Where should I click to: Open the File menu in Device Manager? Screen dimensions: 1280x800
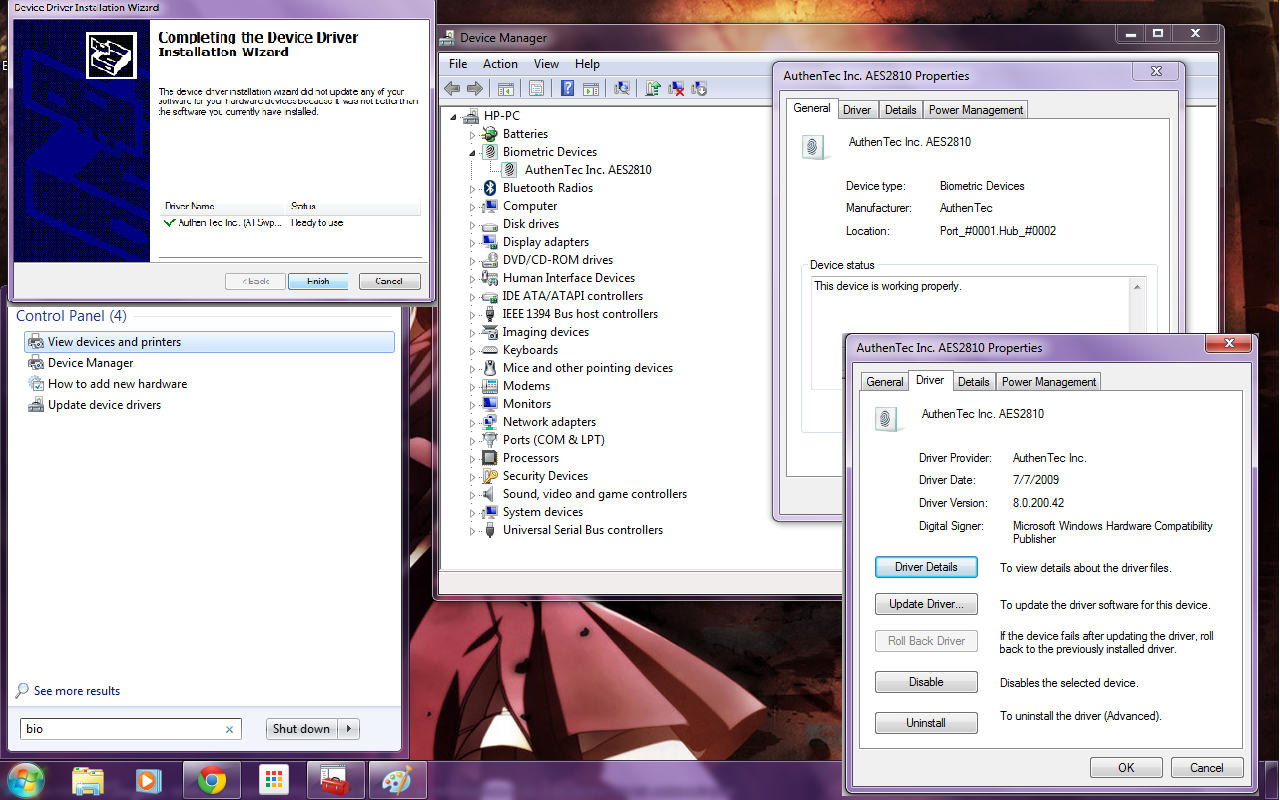pyautogui.click(x=458, y=64)
